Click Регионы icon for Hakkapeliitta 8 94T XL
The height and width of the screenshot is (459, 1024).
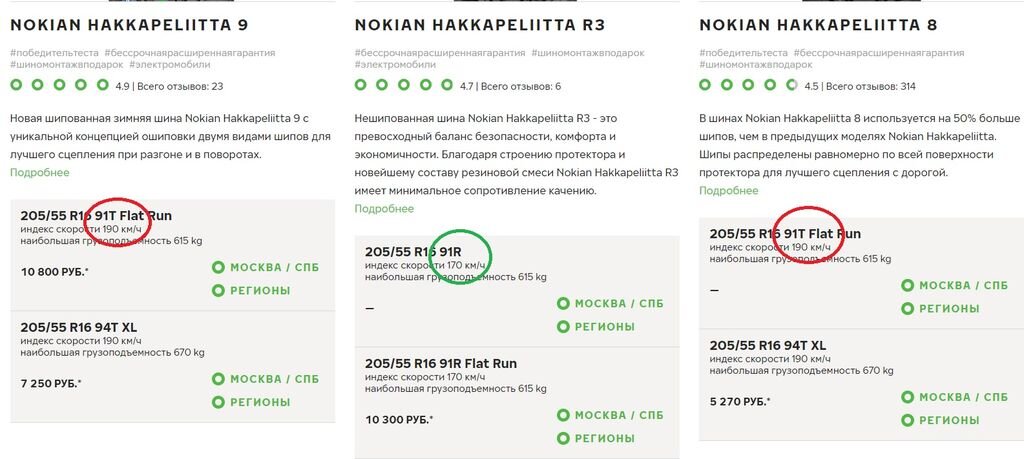[x=908, y=420]
